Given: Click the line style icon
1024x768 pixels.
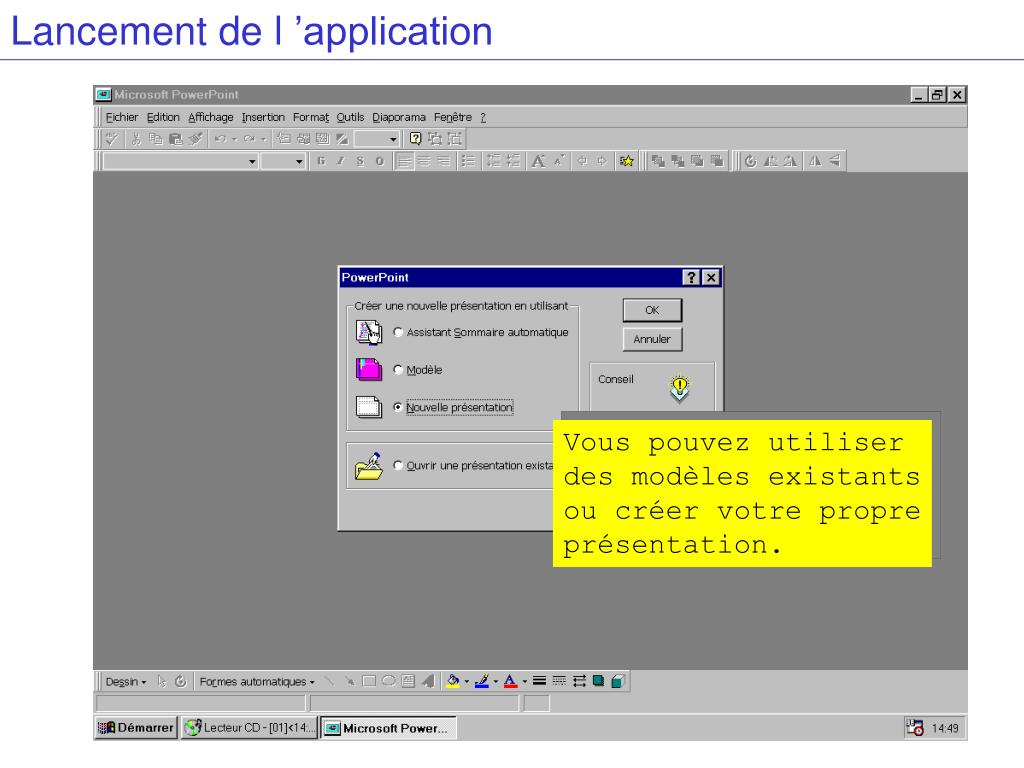Looking at the screenshot, I should (x=539, y=681).
